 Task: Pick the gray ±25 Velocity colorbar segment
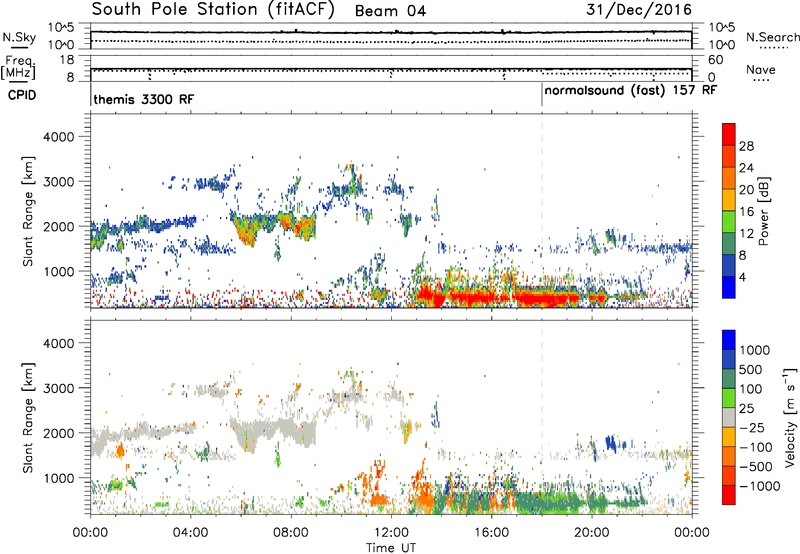(729, 417)
